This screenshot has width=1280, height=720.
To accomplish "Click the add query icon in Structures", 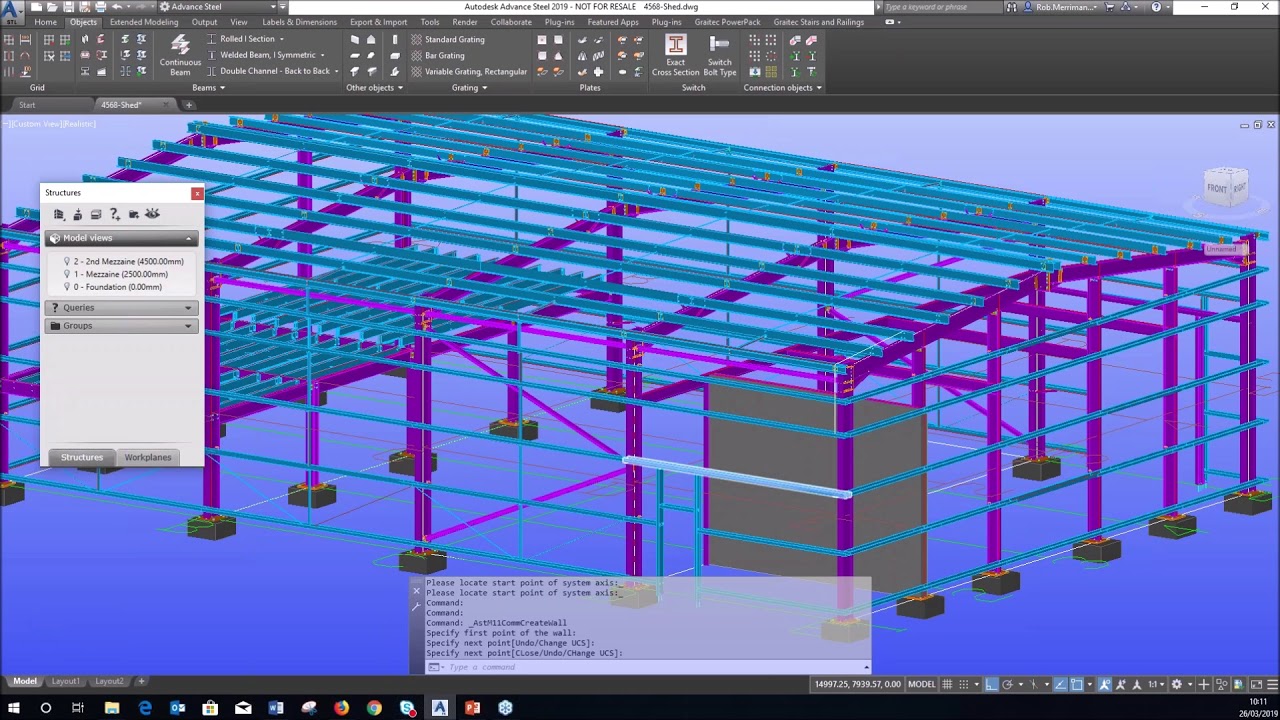I will (114, 214).
